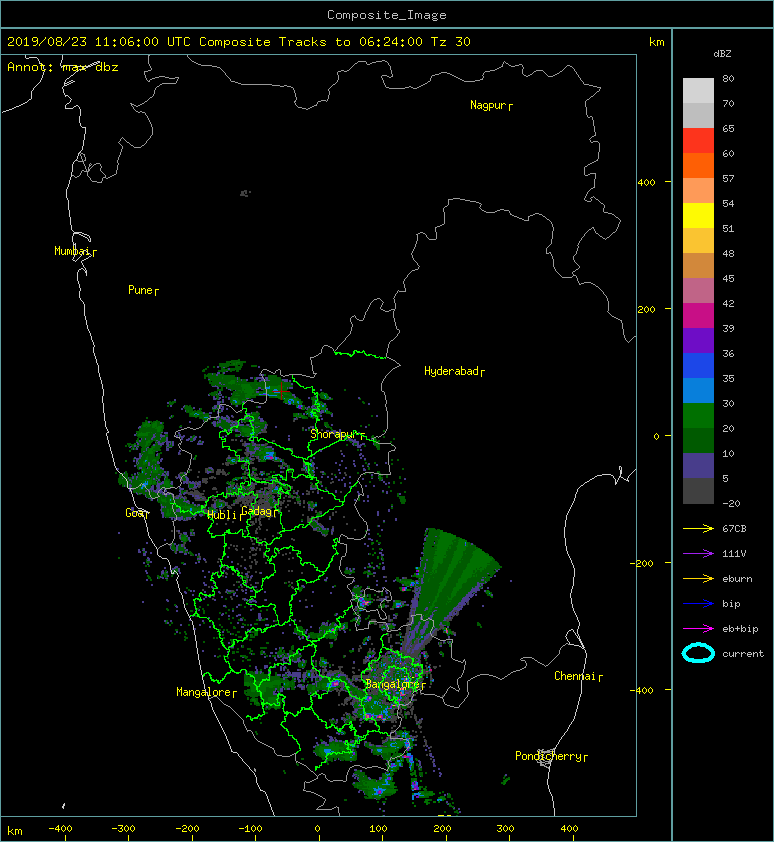Click the red radar center cross marker

click(x=281, y=391)
